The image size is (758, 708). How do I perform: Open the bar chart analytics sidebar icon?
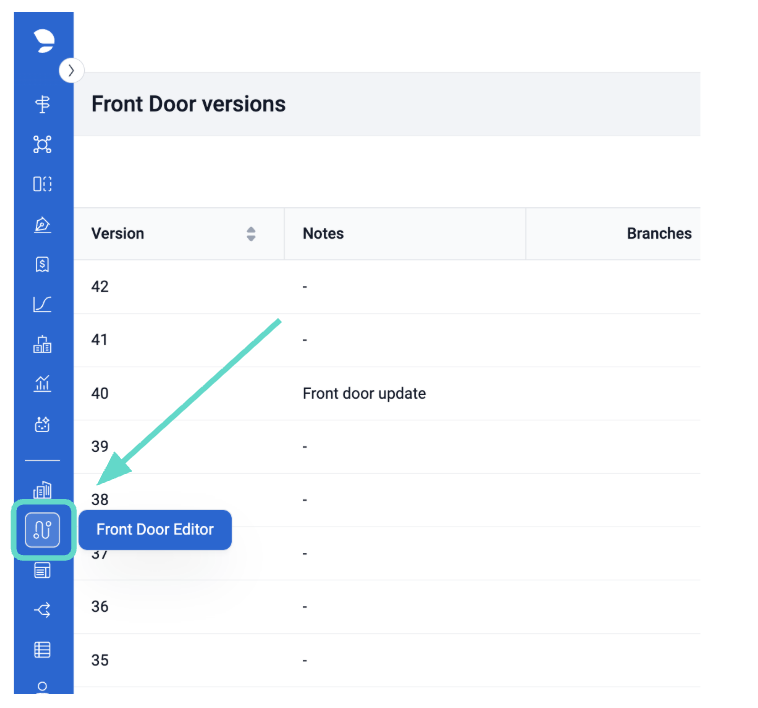[42, 384]
